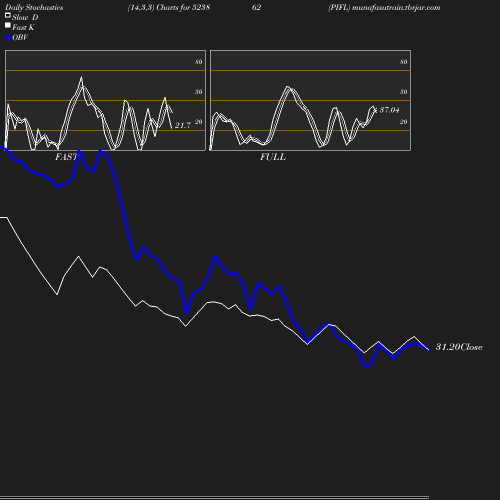Screen dimensions: 500x500
Task: Click the '80' axis label in FULL chart
Action: 404,62
